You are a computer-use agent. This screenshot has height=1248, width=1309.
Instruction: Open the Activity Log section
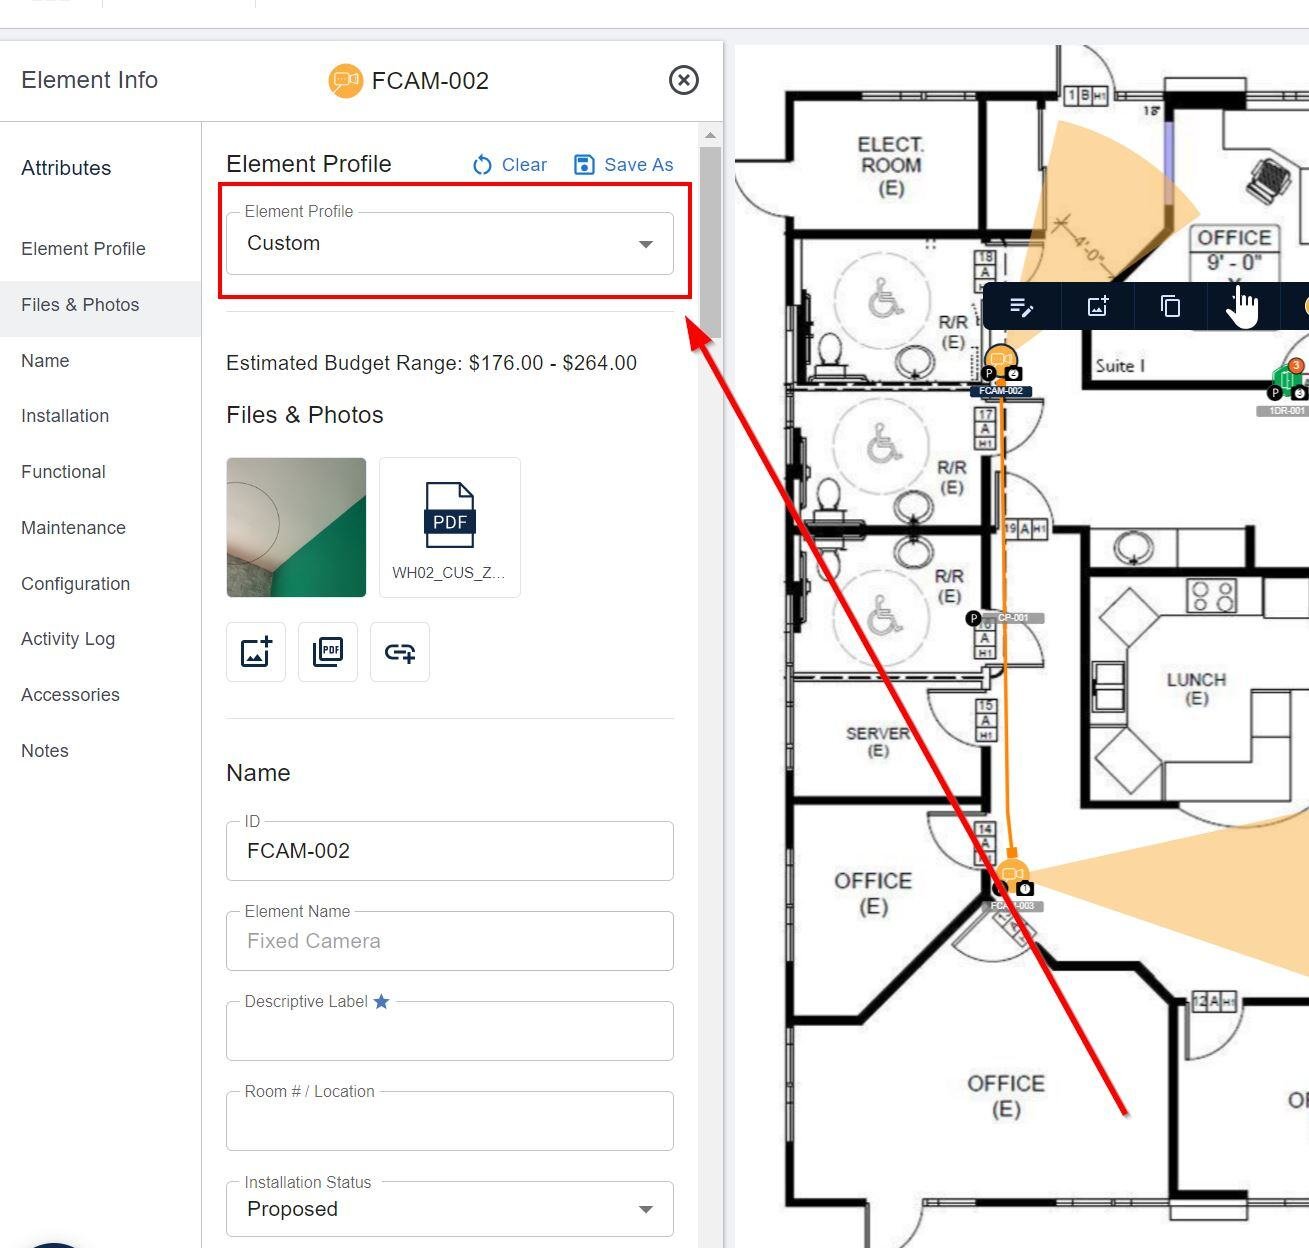(68, 638)
